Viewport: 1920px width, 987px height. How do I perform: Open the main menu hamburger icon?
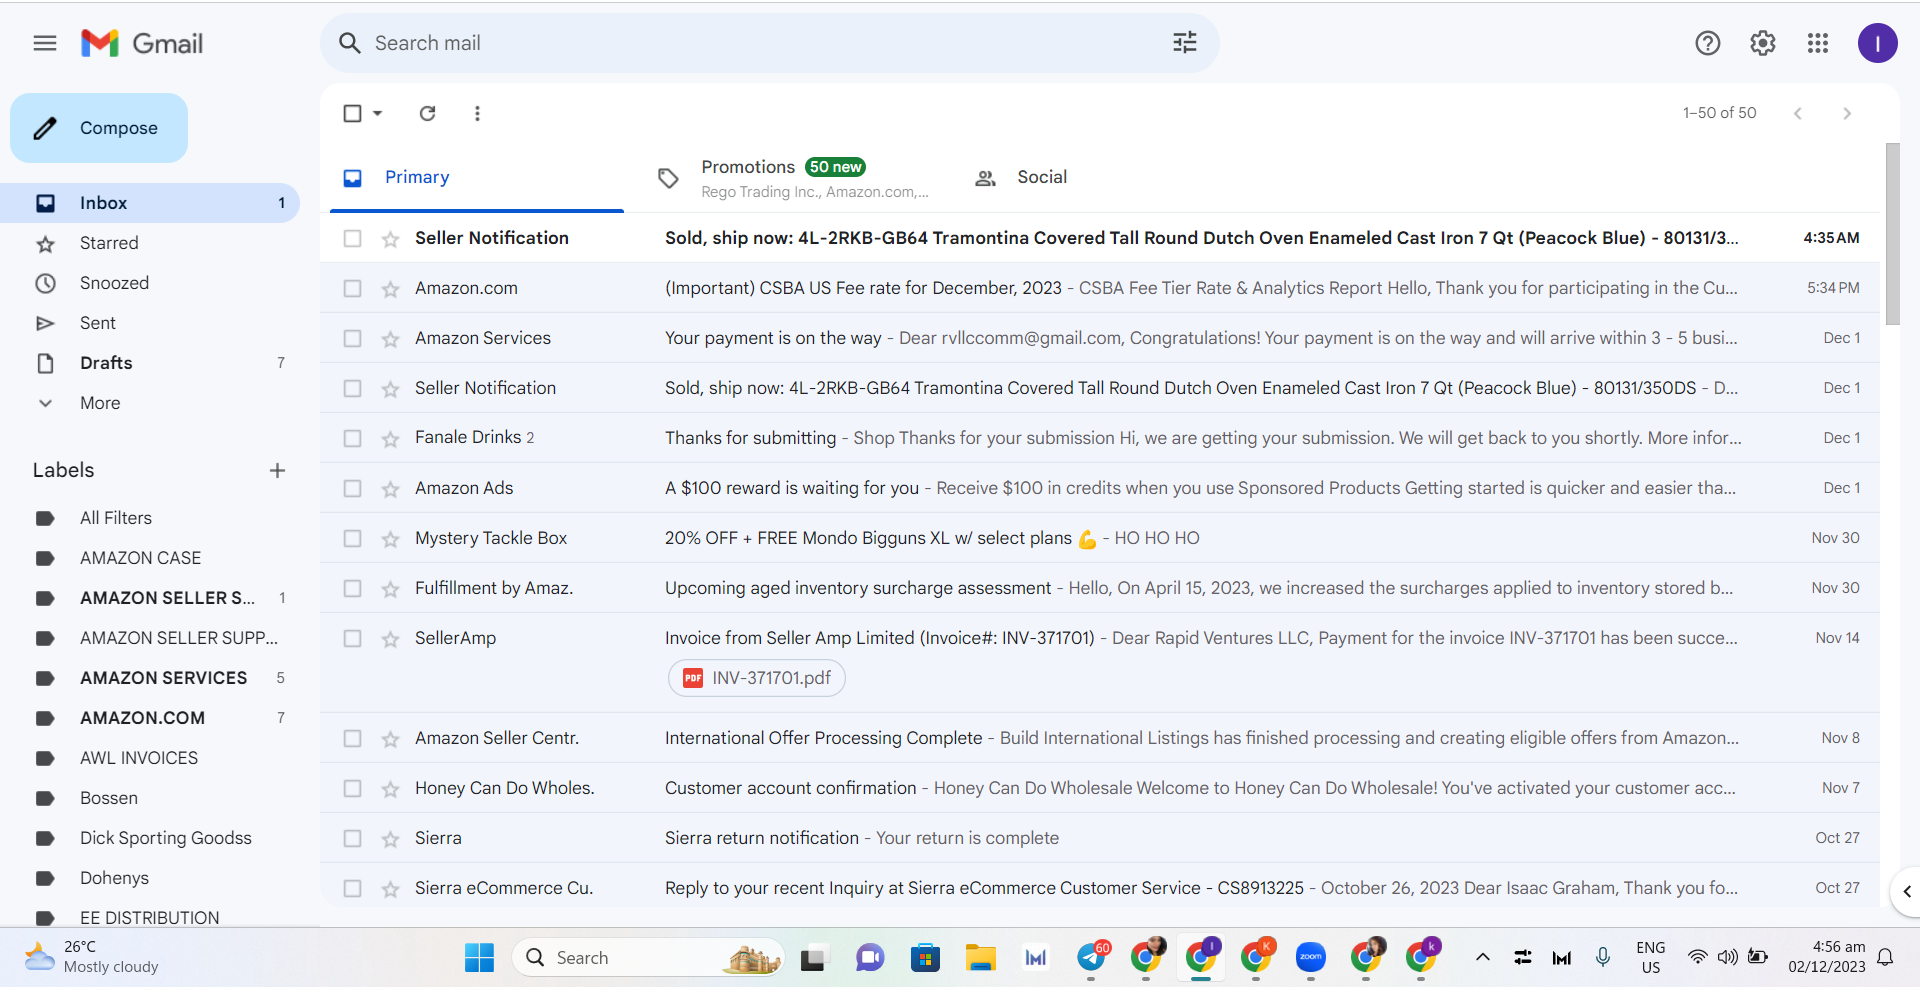click(45, 43)
